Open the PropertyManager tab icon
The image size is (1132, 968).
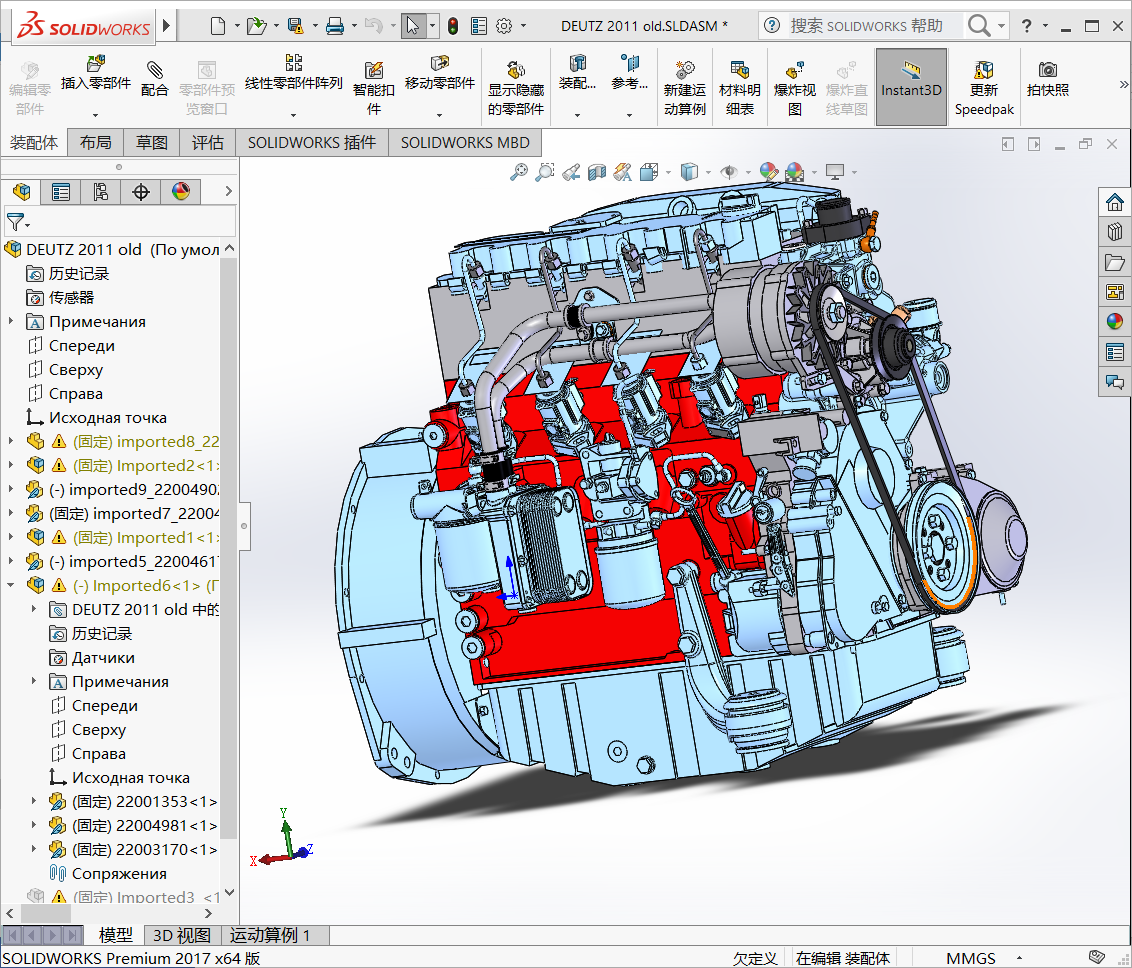[x=61, y=191]
